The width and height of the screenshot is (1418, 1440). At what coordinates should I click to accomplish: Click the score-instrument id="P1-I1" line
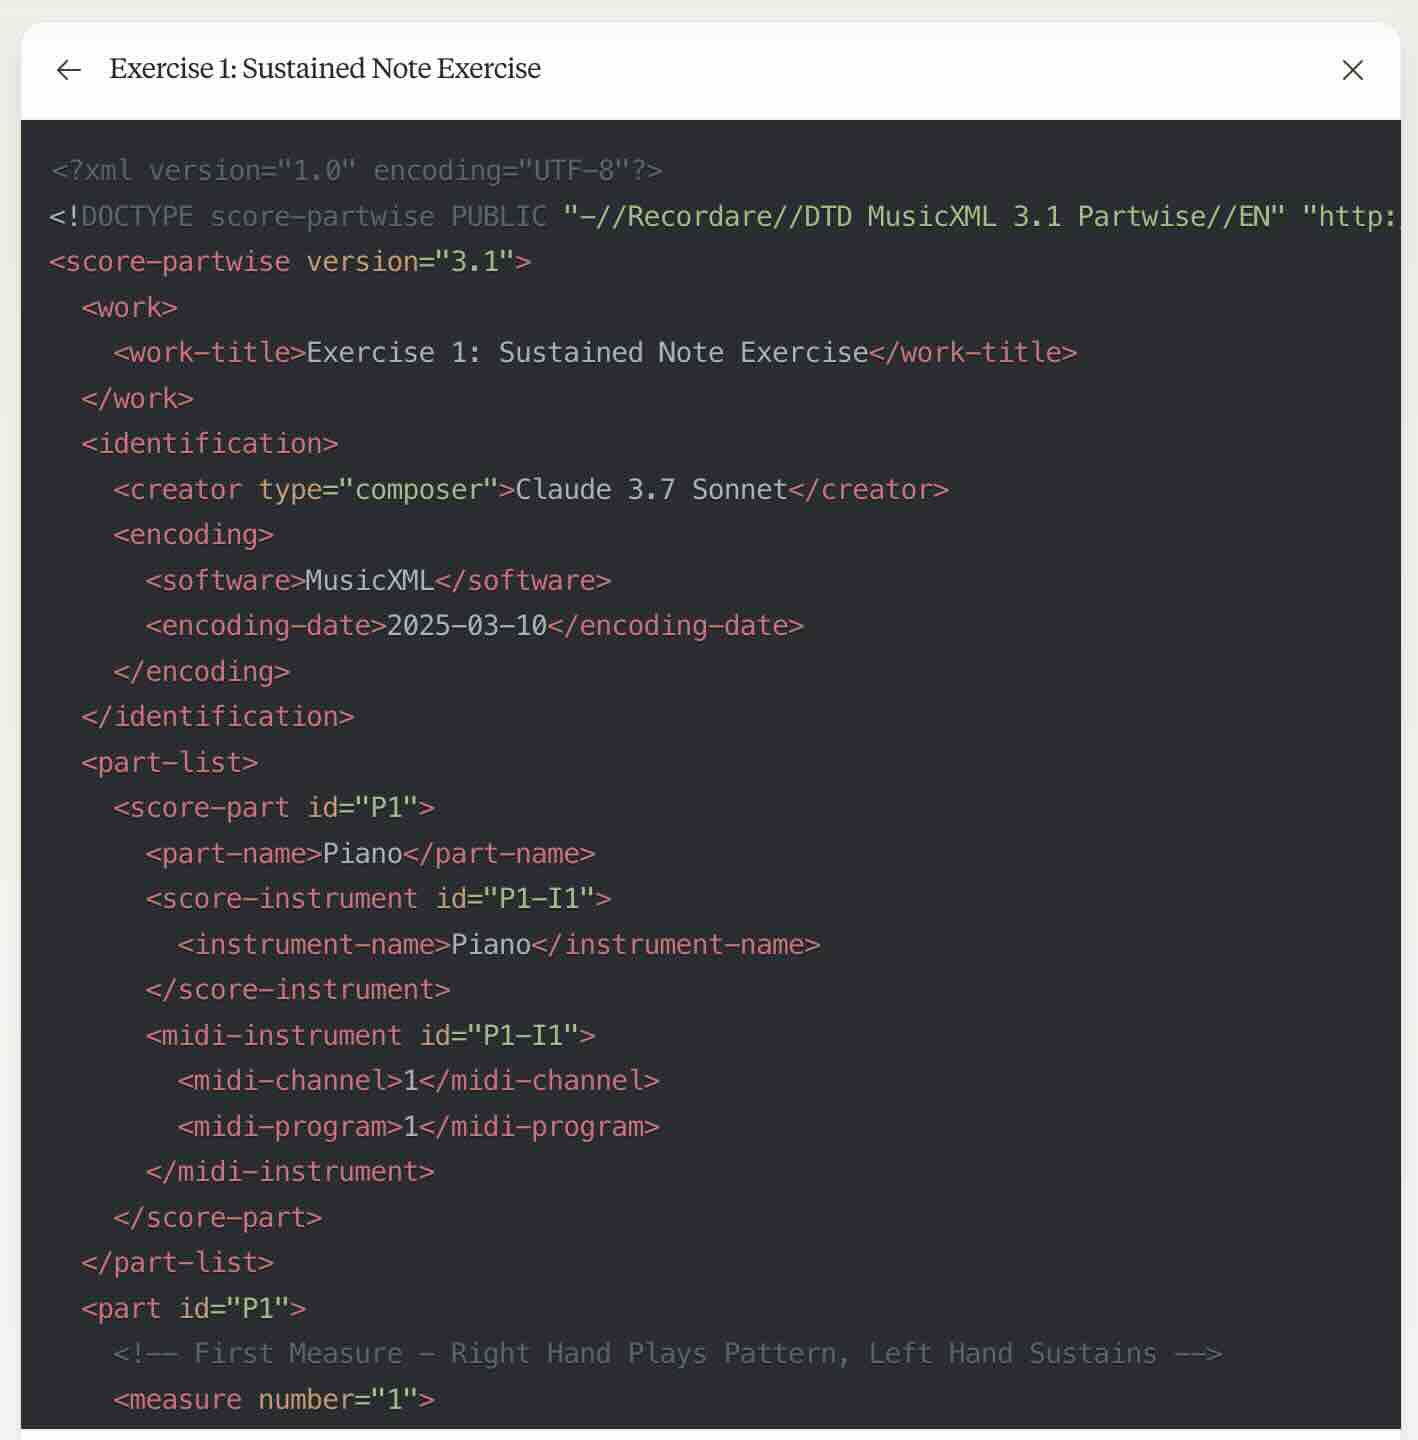[x=378, y=899]
